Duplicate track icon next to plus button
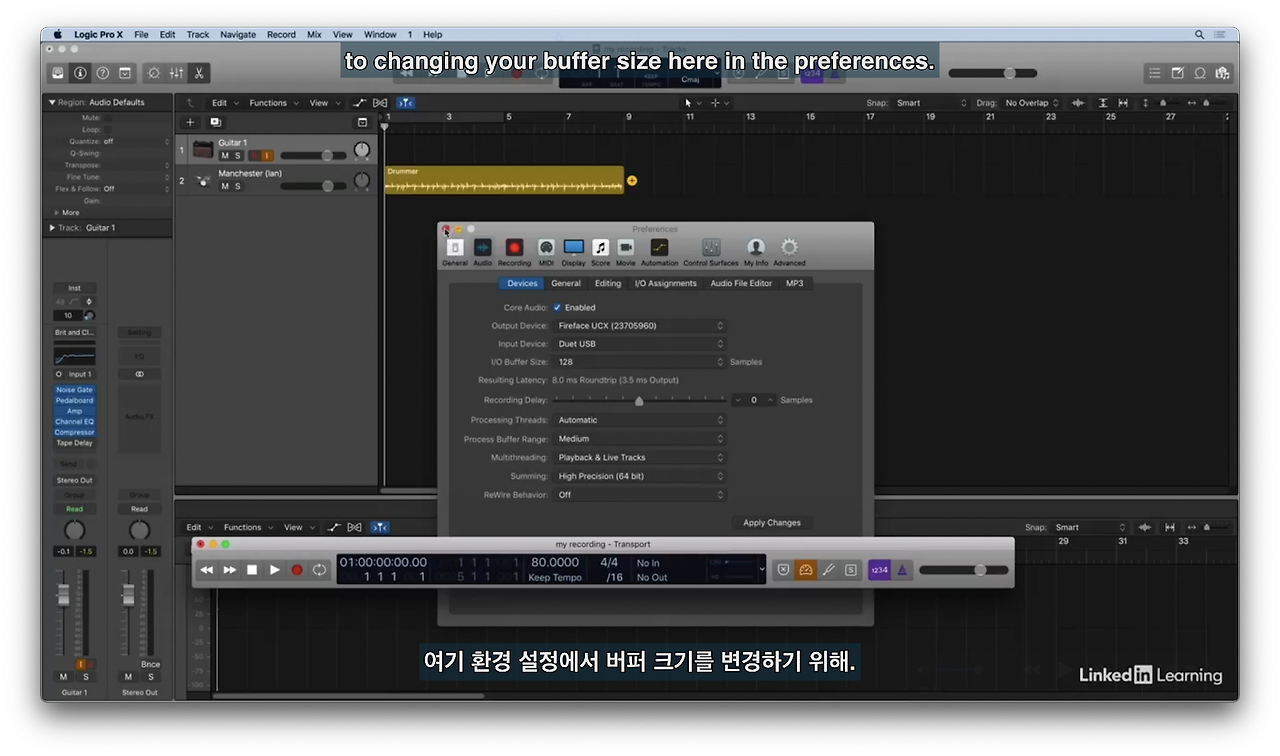This screenshot has height=756, width=1280. (x=215, y=122)
